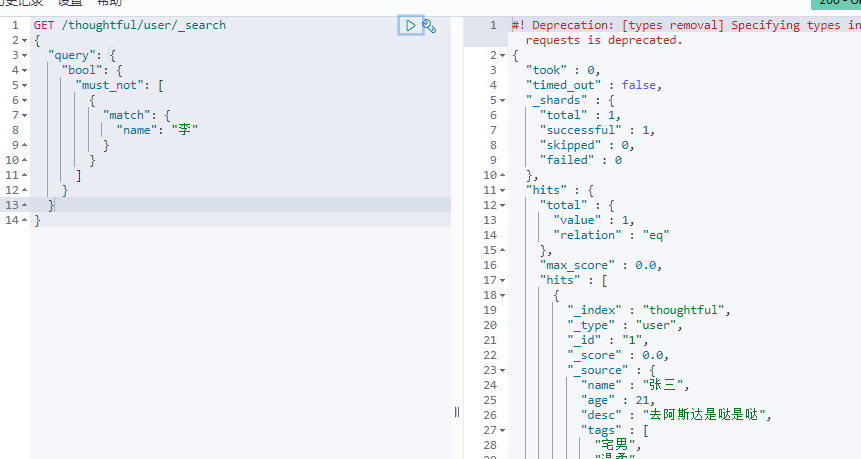
Task: Click the "query" key in the request
Action: pyautogui.click(x=71, y=55)
